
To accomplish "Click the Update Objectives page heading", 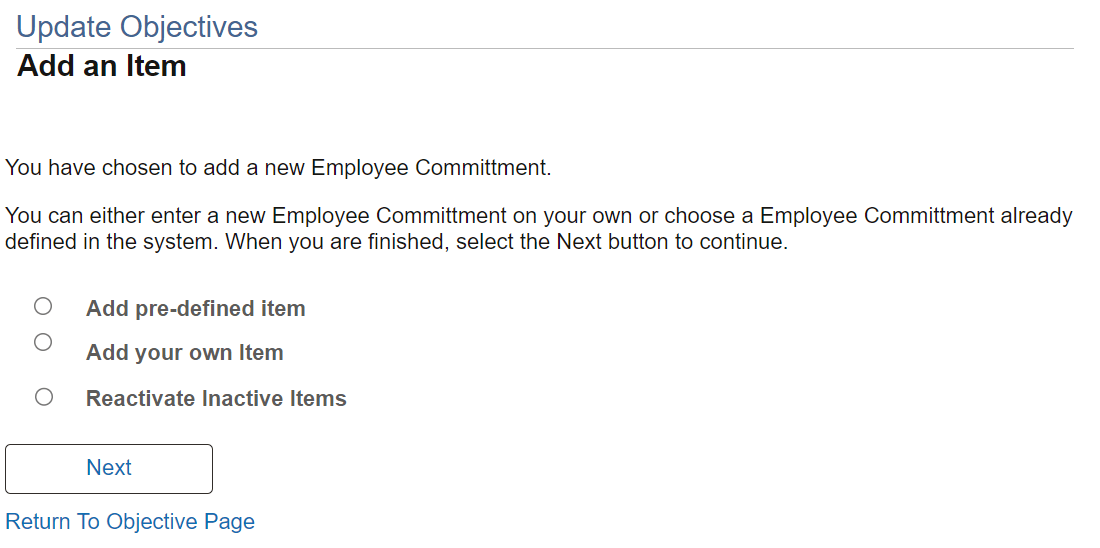I will pyautogui.click(x=137, y=27).
